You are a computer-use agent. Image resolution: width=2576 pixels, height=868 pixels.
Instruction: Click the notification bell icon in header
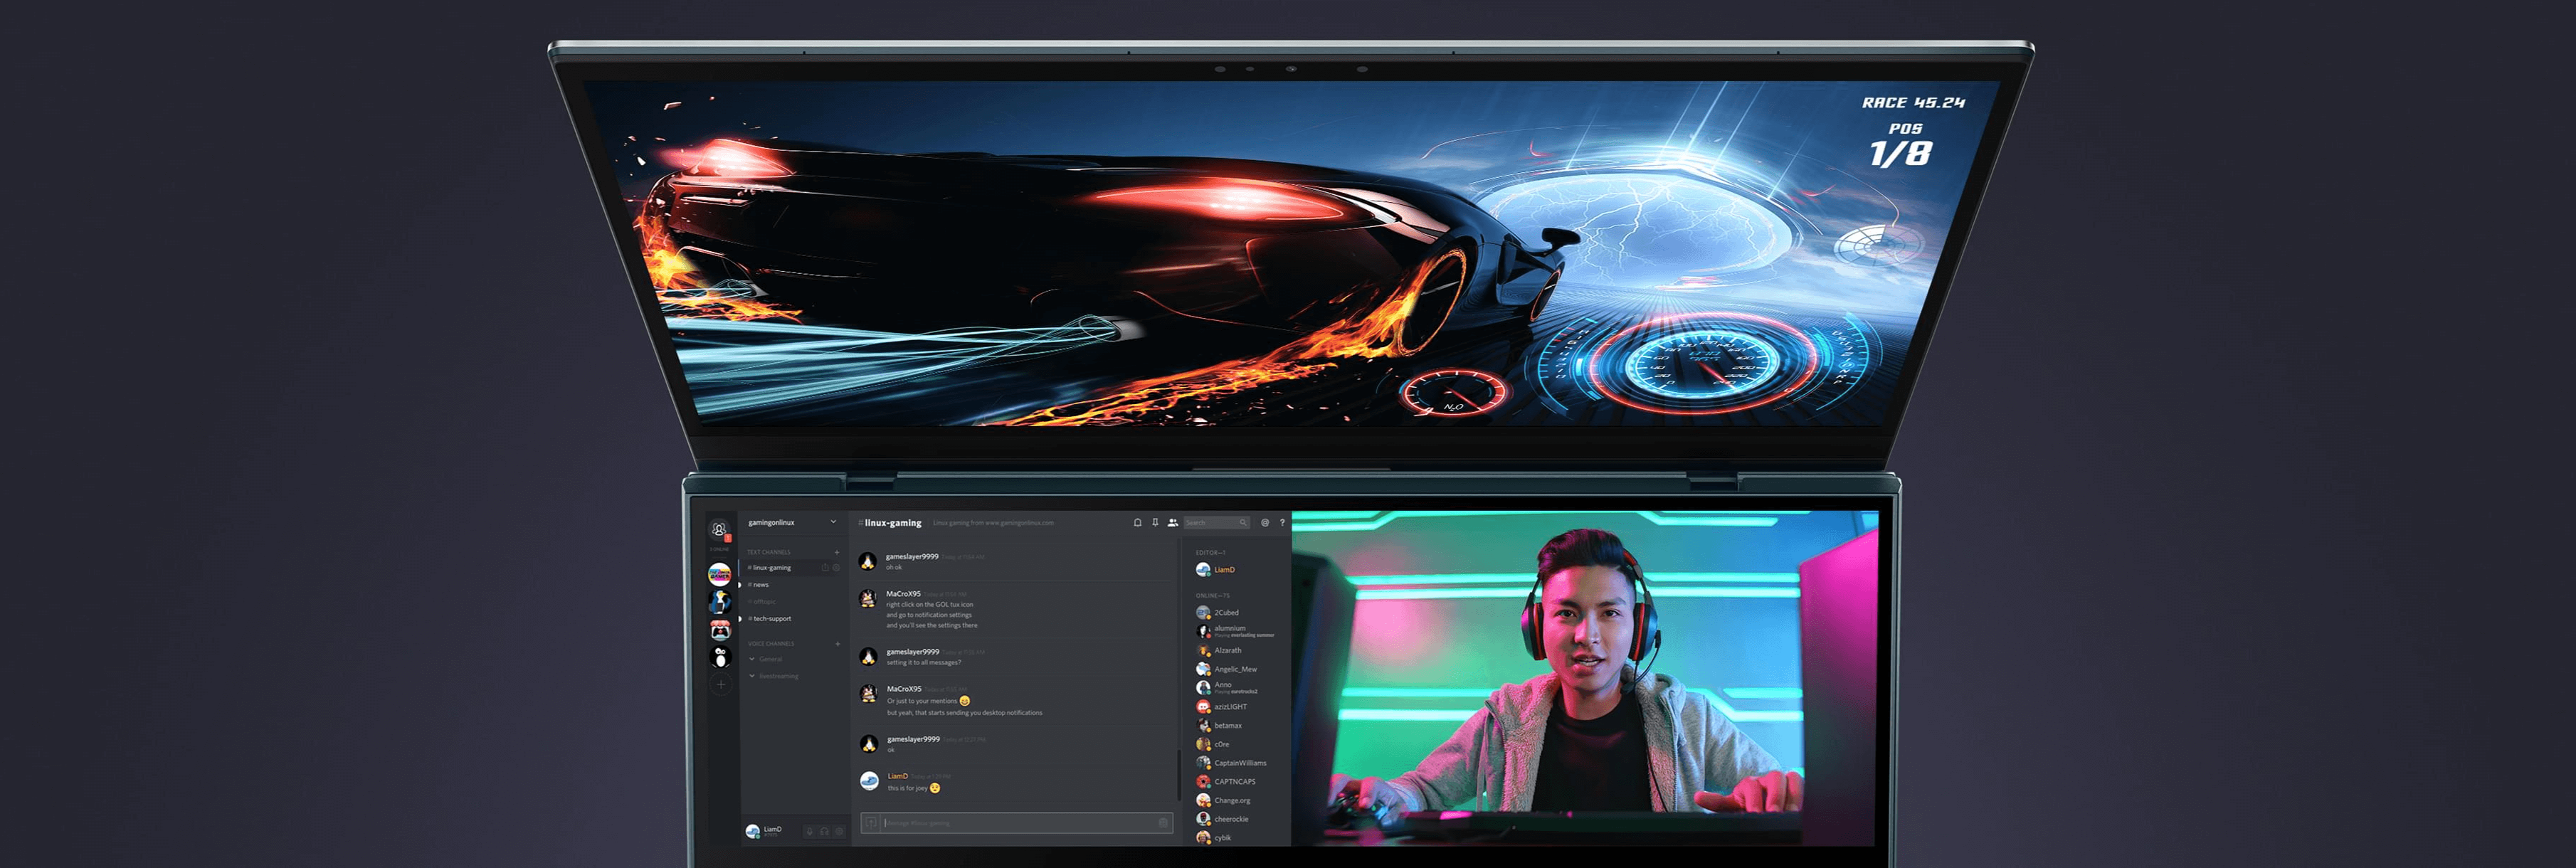point(1138,523)
